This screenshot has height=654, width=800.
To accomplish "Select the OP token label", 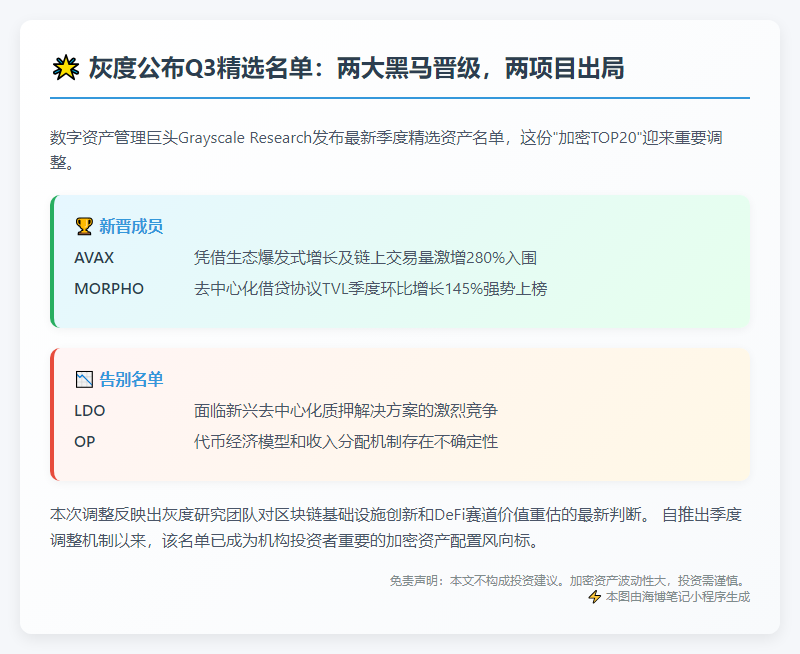I will click(85, 442).
